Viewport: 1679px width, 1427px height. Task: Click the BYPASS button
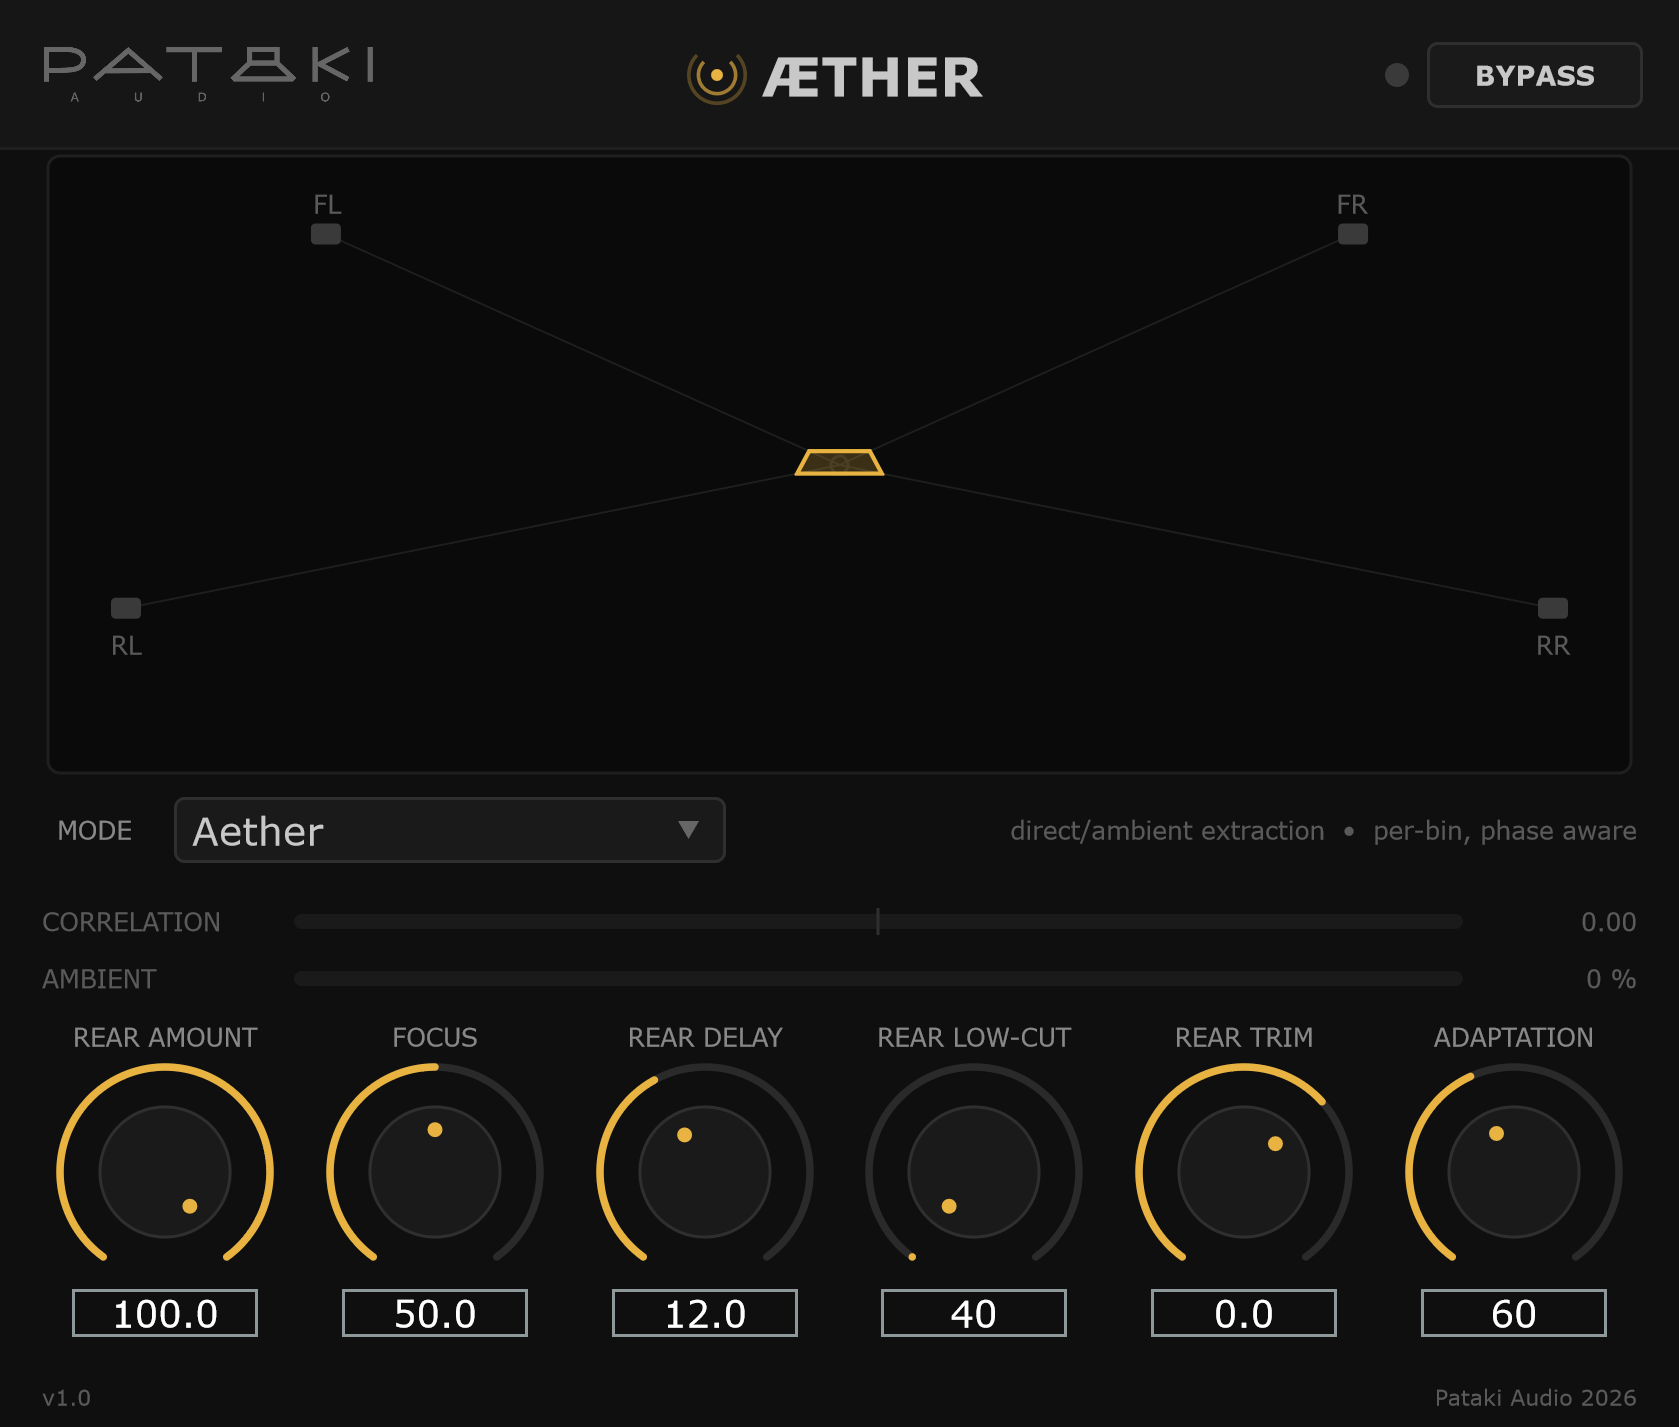pos(1534,75)
